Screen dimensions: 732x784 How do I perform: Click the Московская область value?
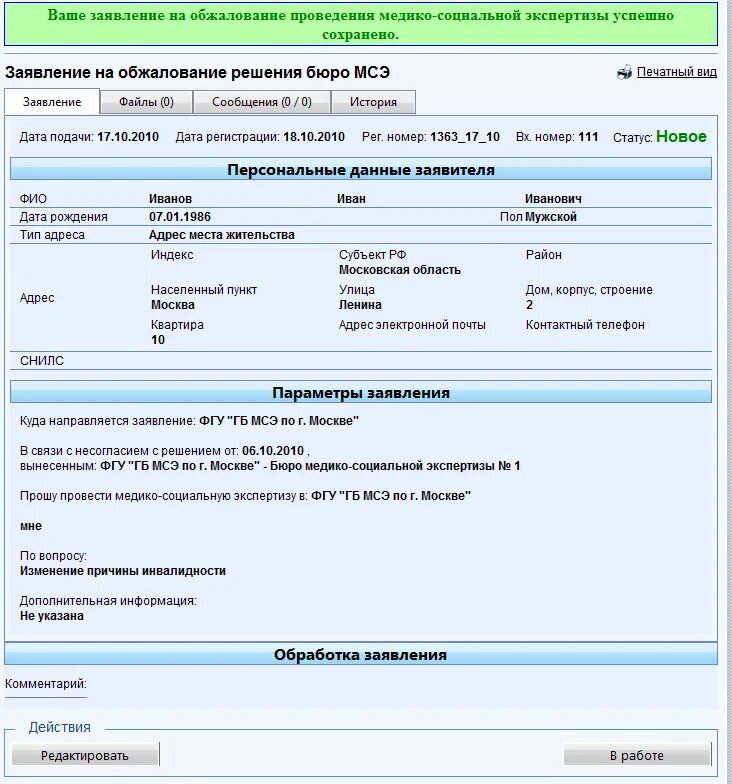[400, 270]
